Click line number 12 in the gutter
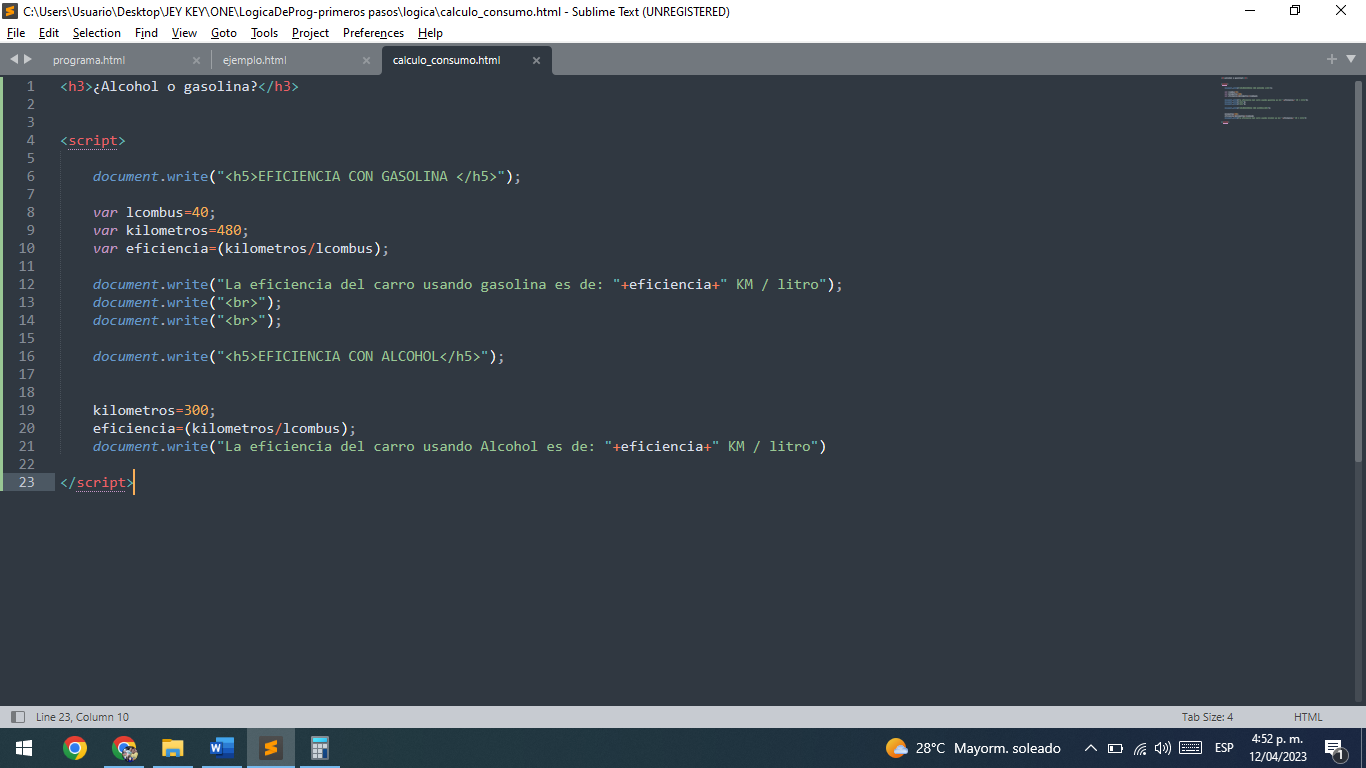 [x=26, y=284]
